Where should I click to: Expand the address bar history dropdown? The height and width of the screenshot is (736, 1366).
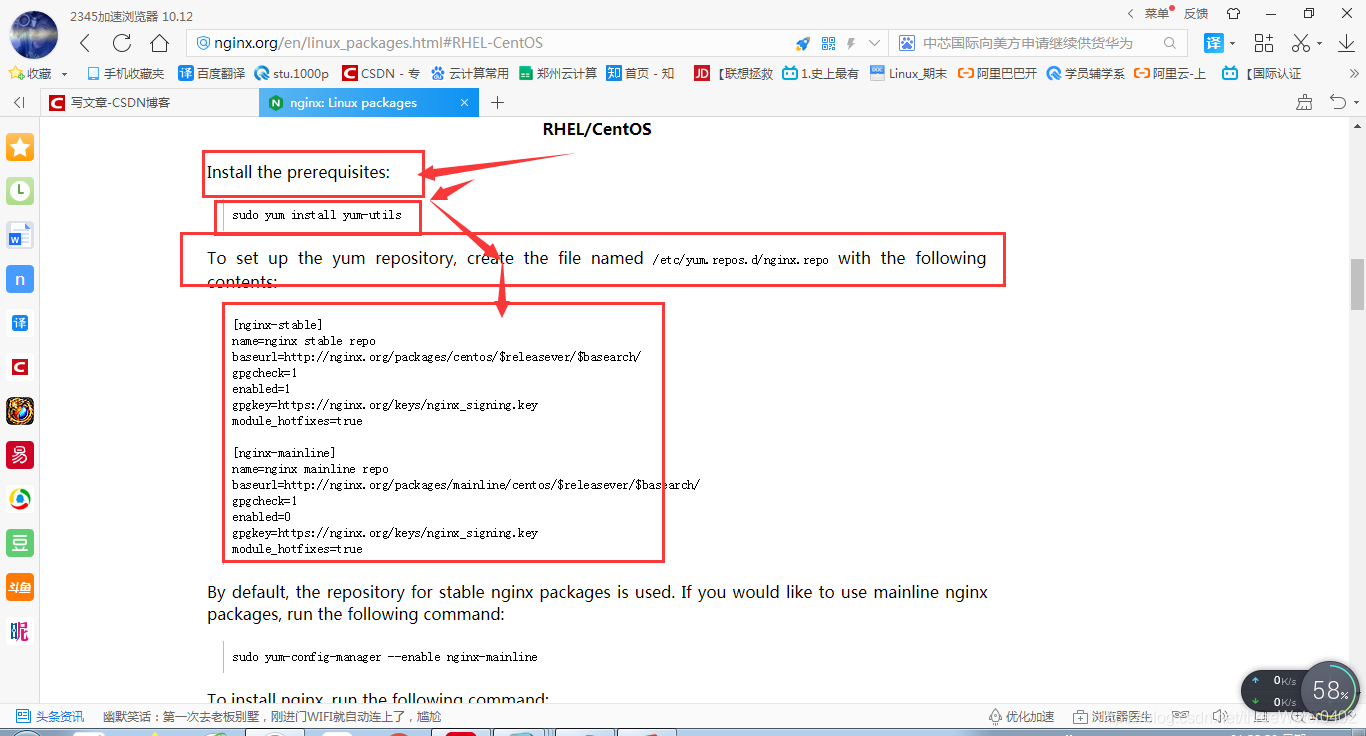pyautogui.click(x=874, y=43)
